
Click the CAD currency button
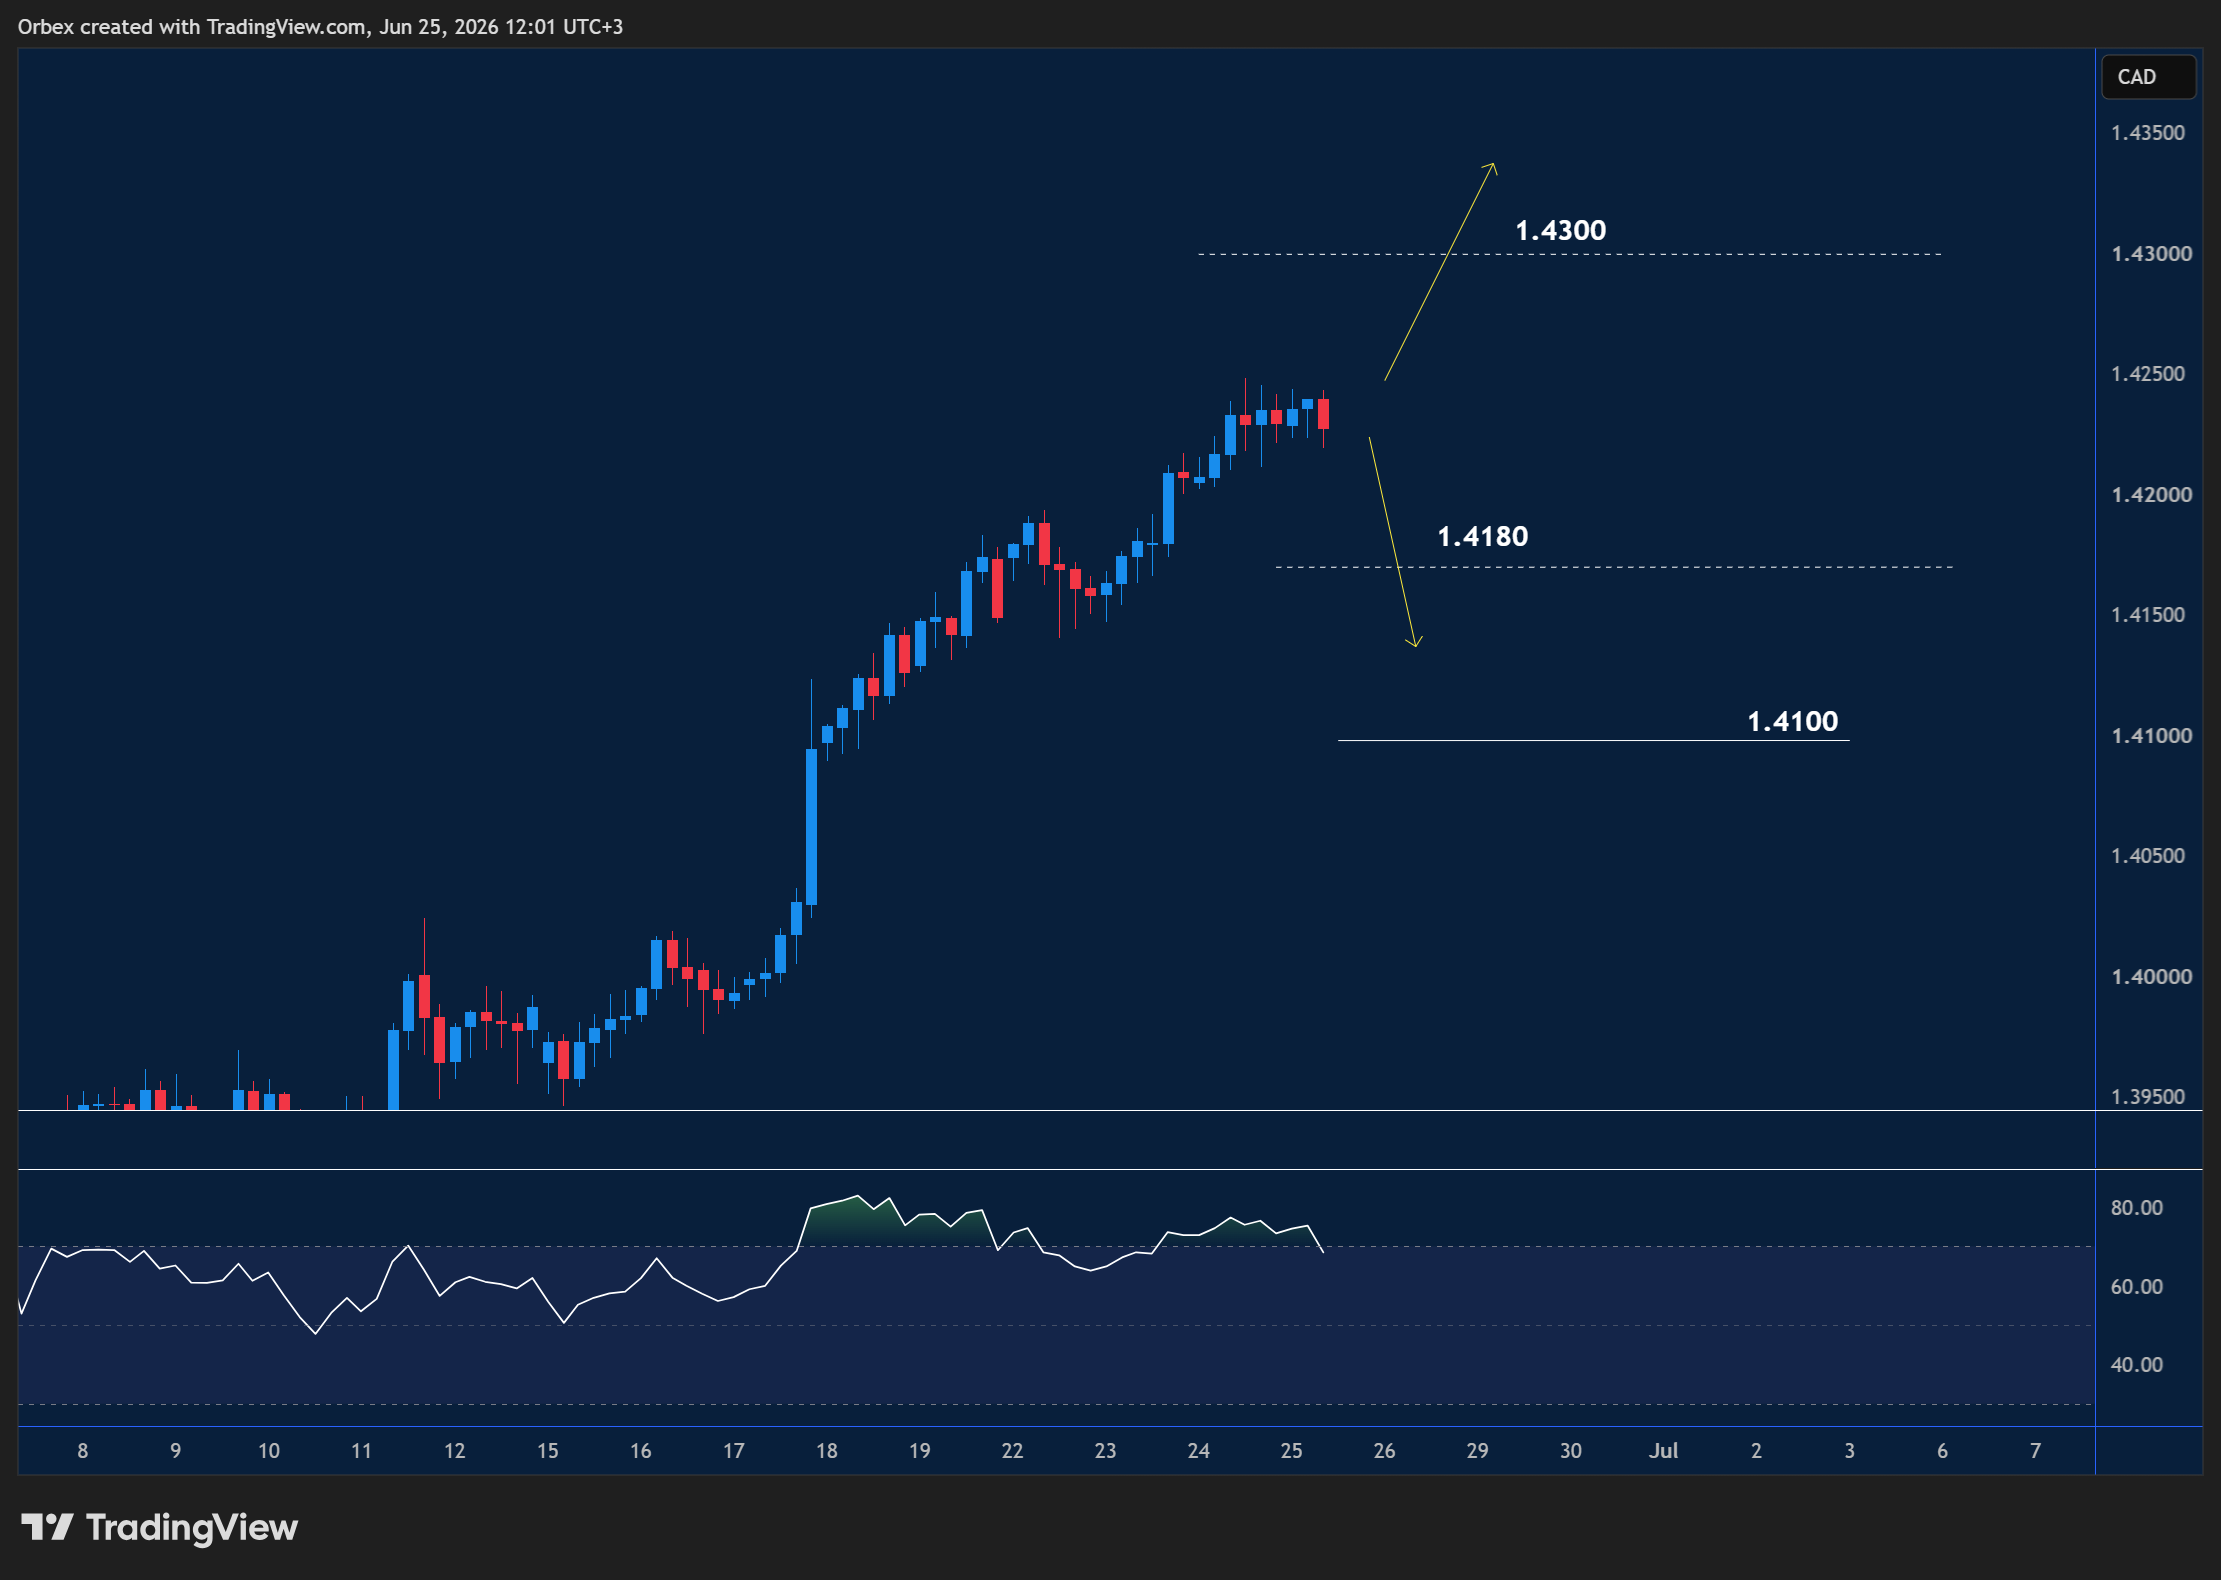(2148, 77)
